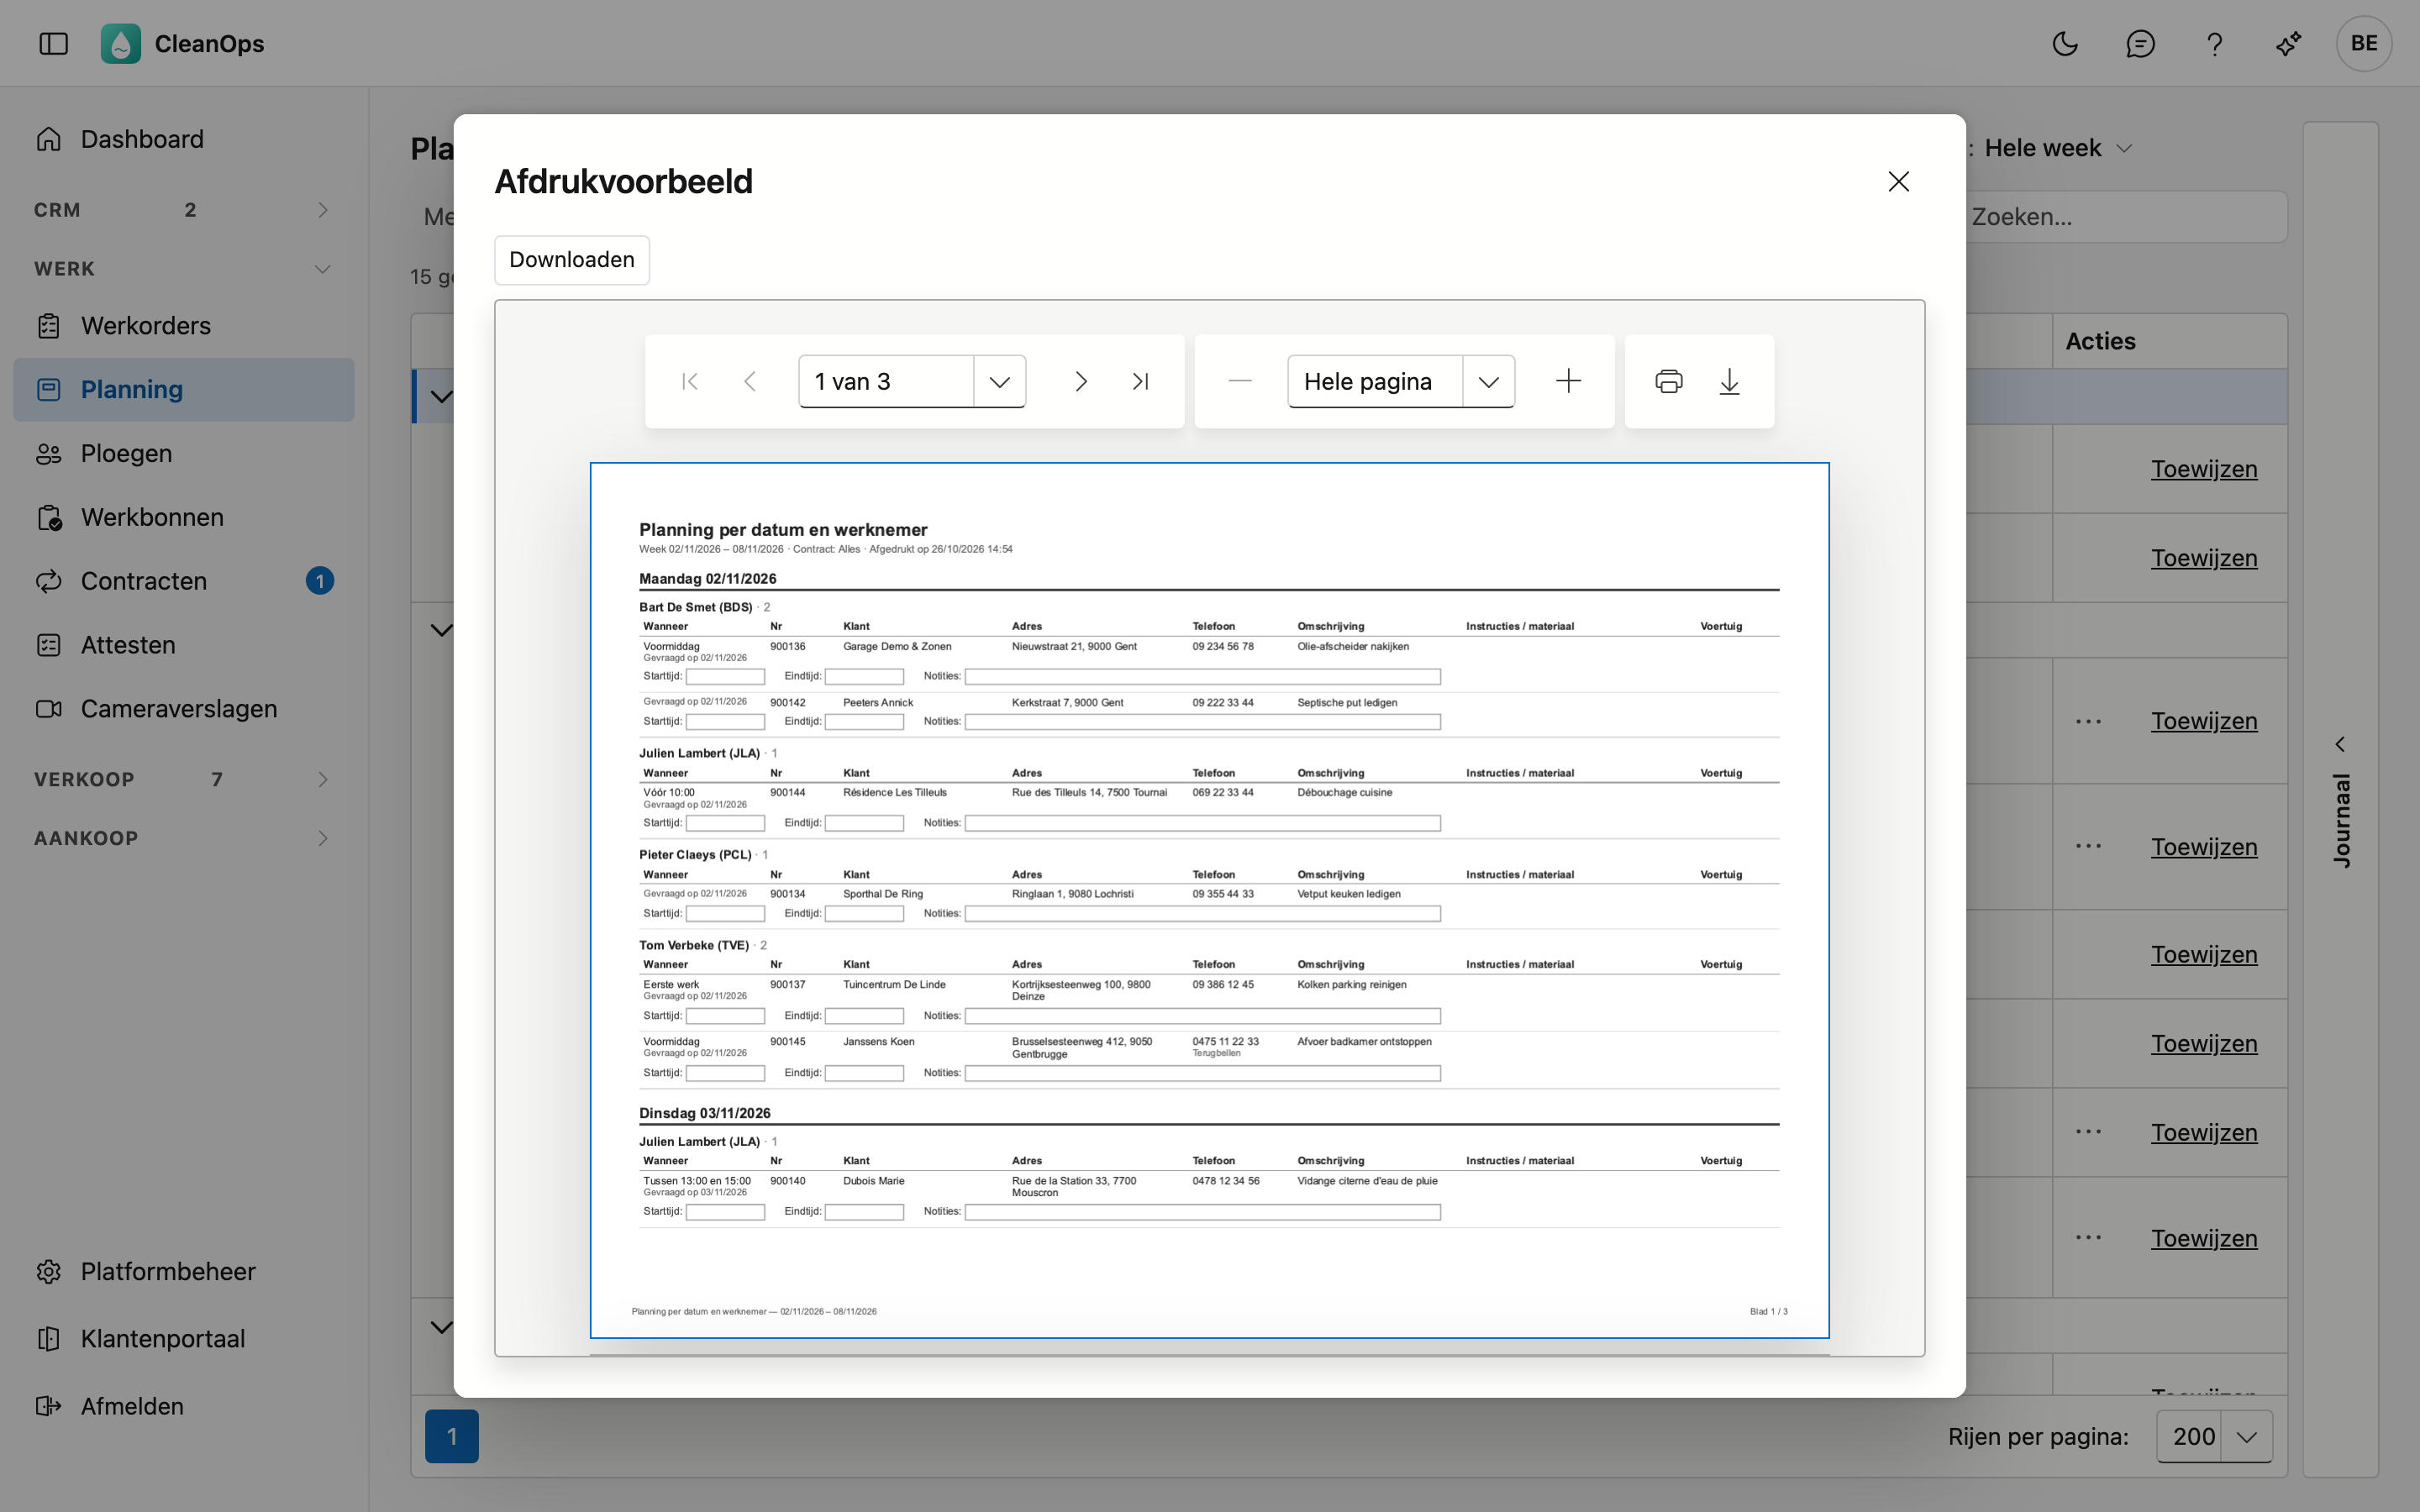The height and width of the screenshot is (1512, 2420).
Task: Expand the Journaal side panel
Action: (2340, 800)
